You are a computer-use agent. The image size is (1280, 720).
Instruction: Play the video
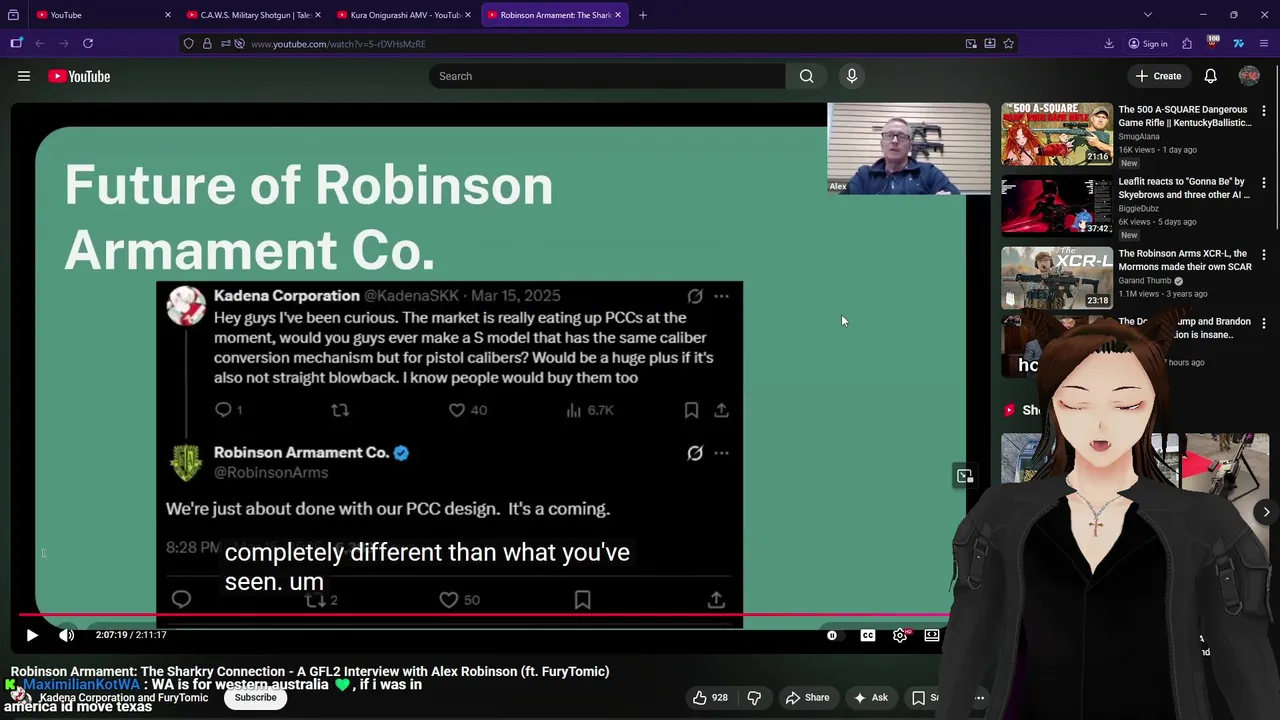[x=32, y=635]
